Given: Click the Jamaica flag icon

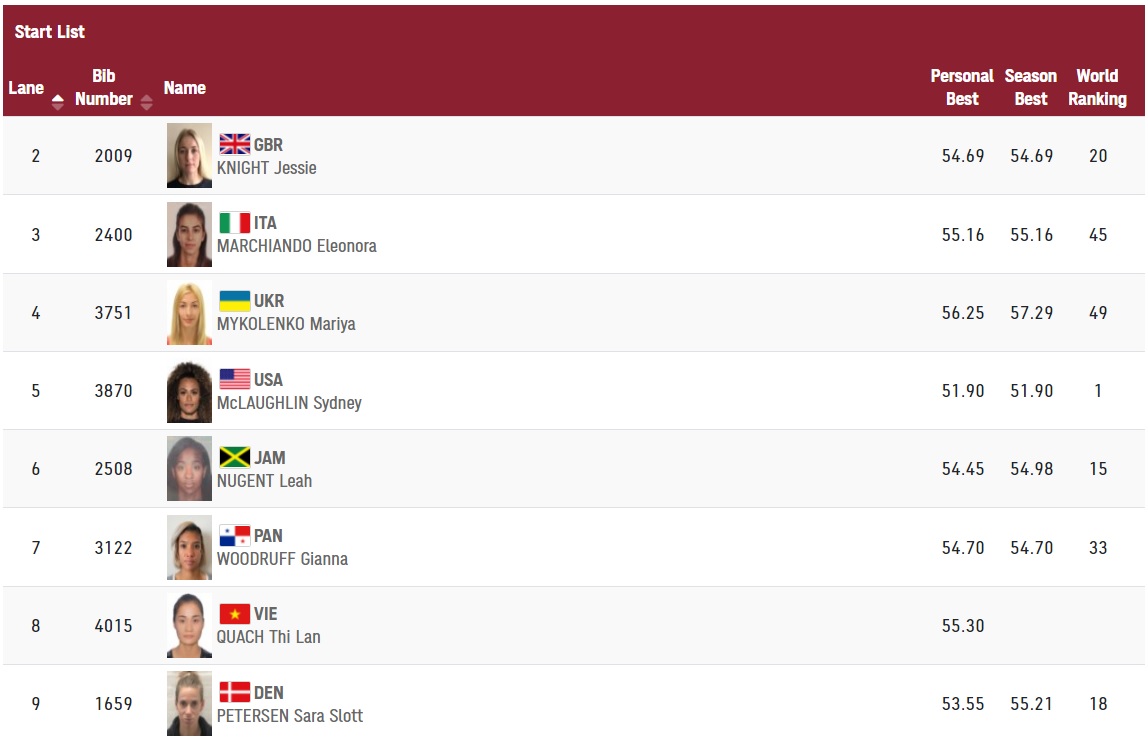Looking at the screenshot, I should point(235,458).
